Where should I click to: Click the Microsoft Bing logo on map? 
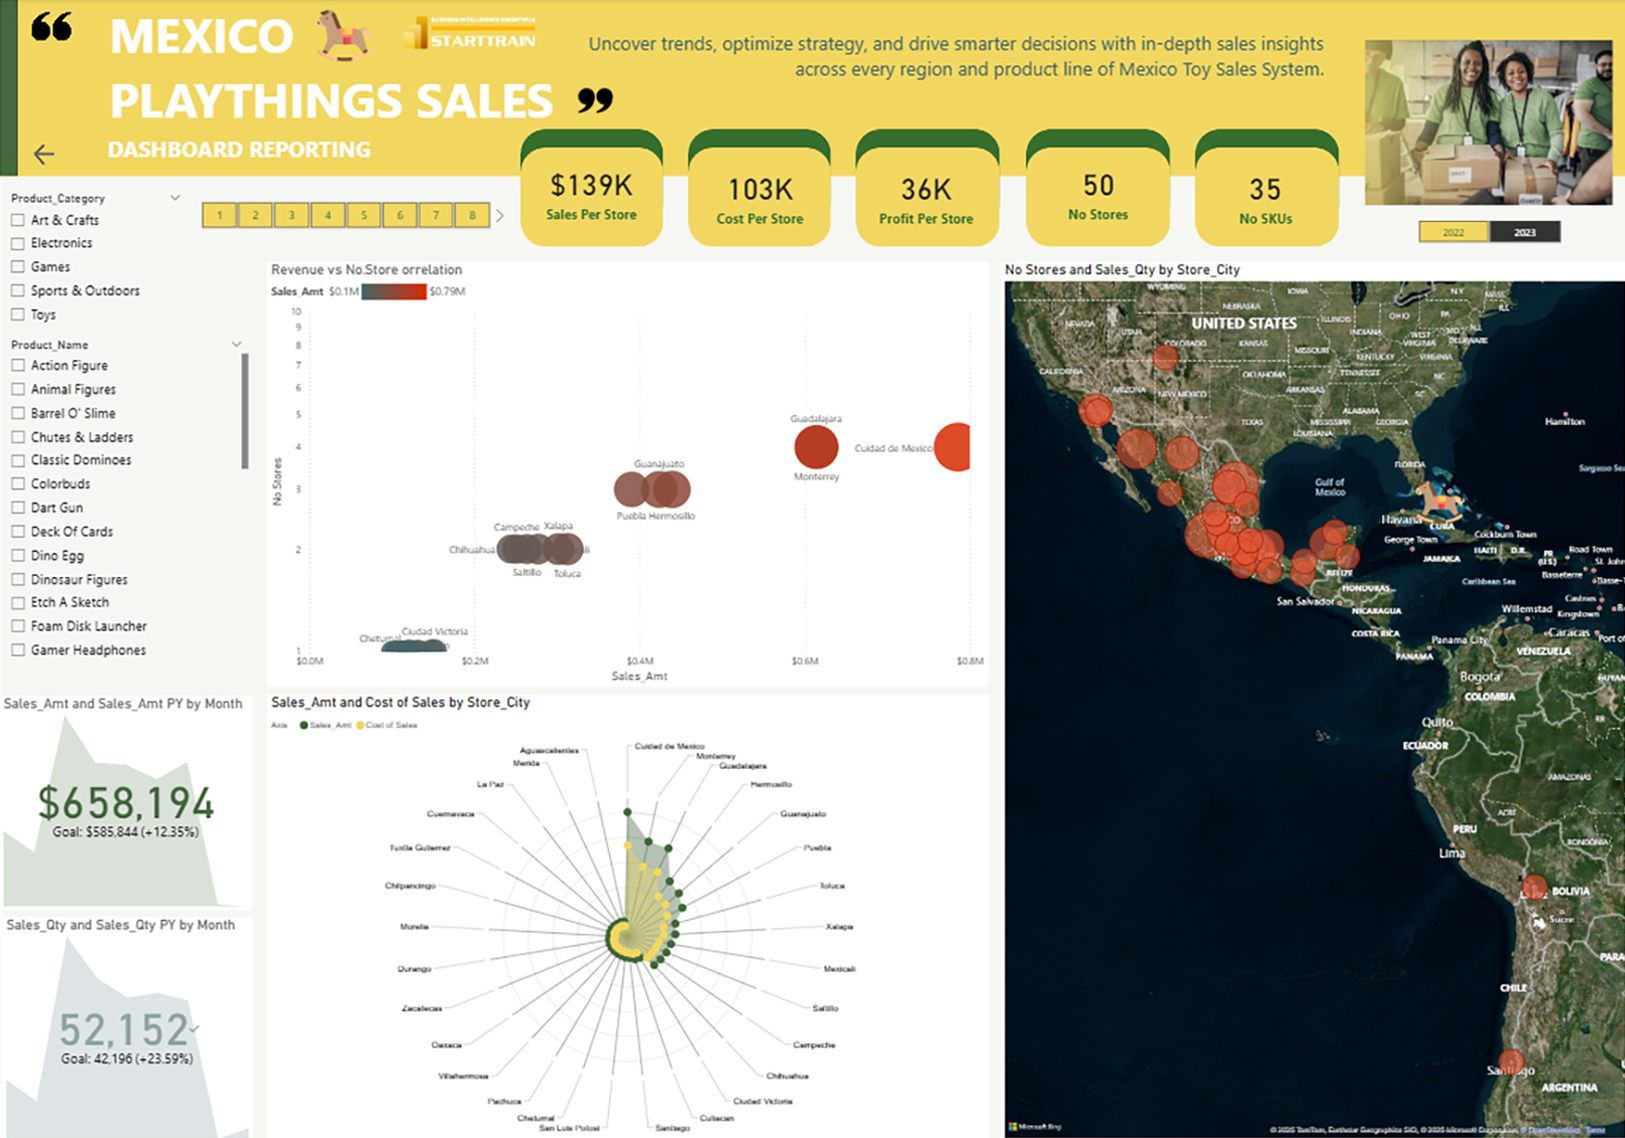click(1034, 1127)
